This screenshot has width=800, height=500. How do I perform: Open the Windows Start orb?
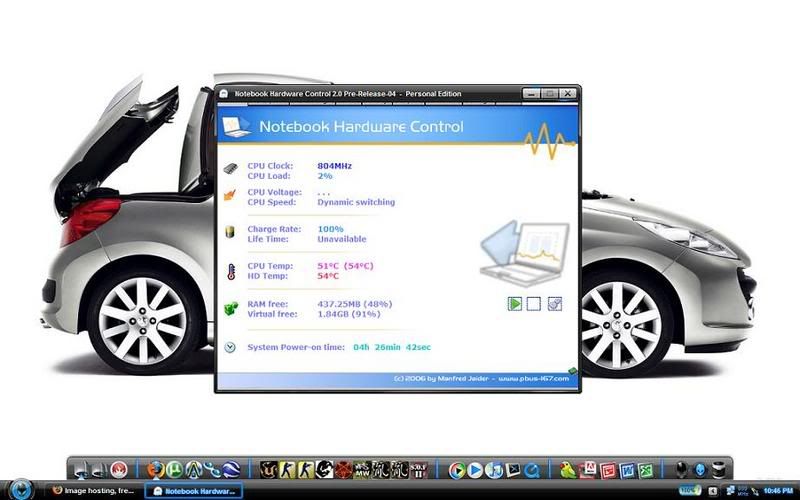click(x=20, y=490)
